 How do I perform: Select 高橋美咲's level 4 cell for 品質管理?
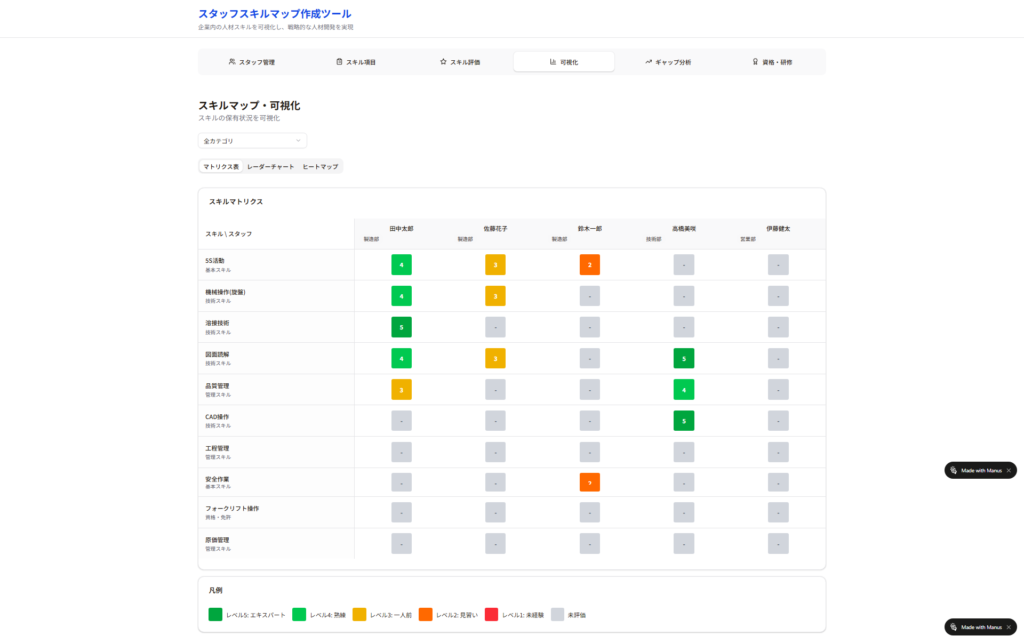pyautogui.click(x=683, y=389)
